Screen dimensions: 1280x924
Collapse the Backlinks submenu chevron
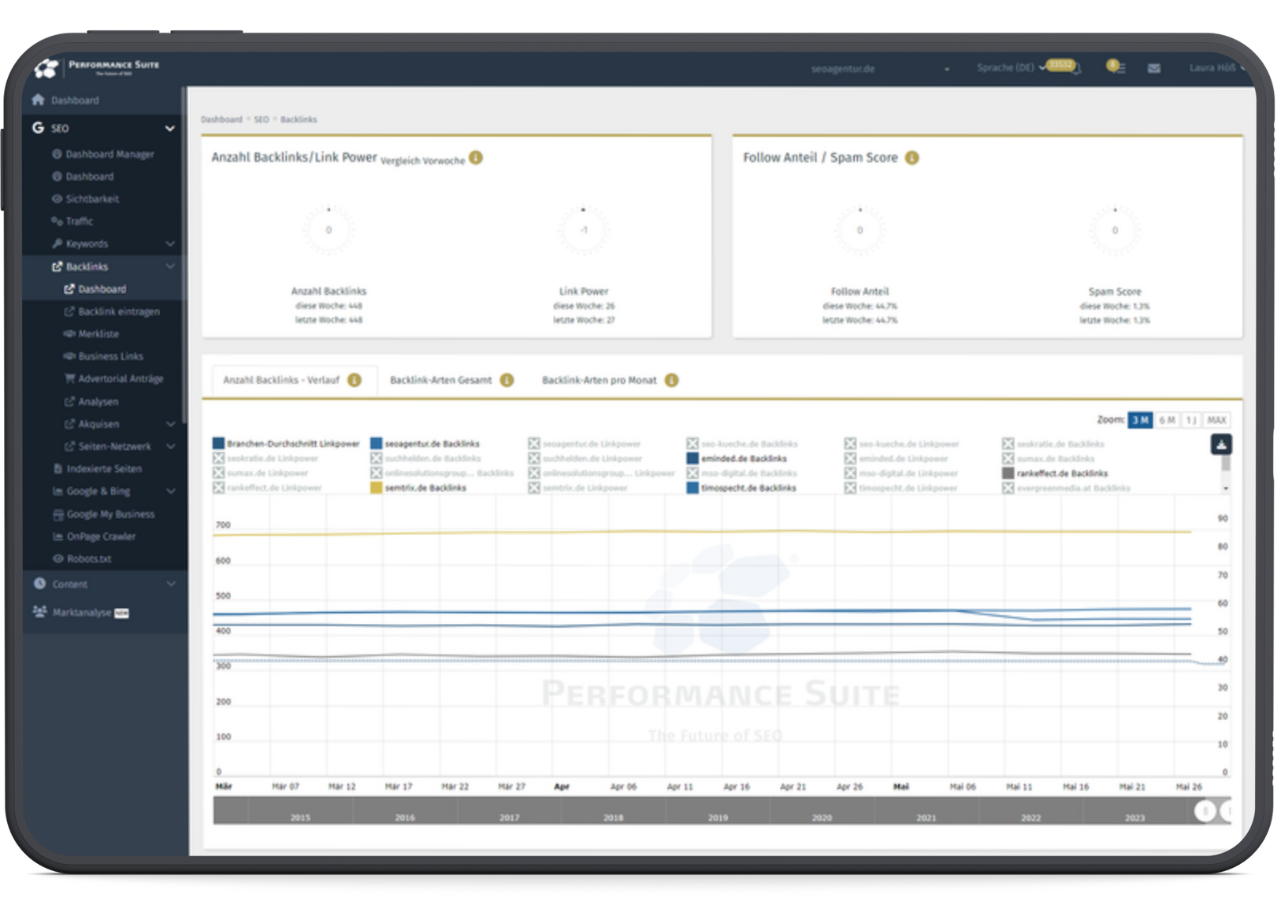170,267
